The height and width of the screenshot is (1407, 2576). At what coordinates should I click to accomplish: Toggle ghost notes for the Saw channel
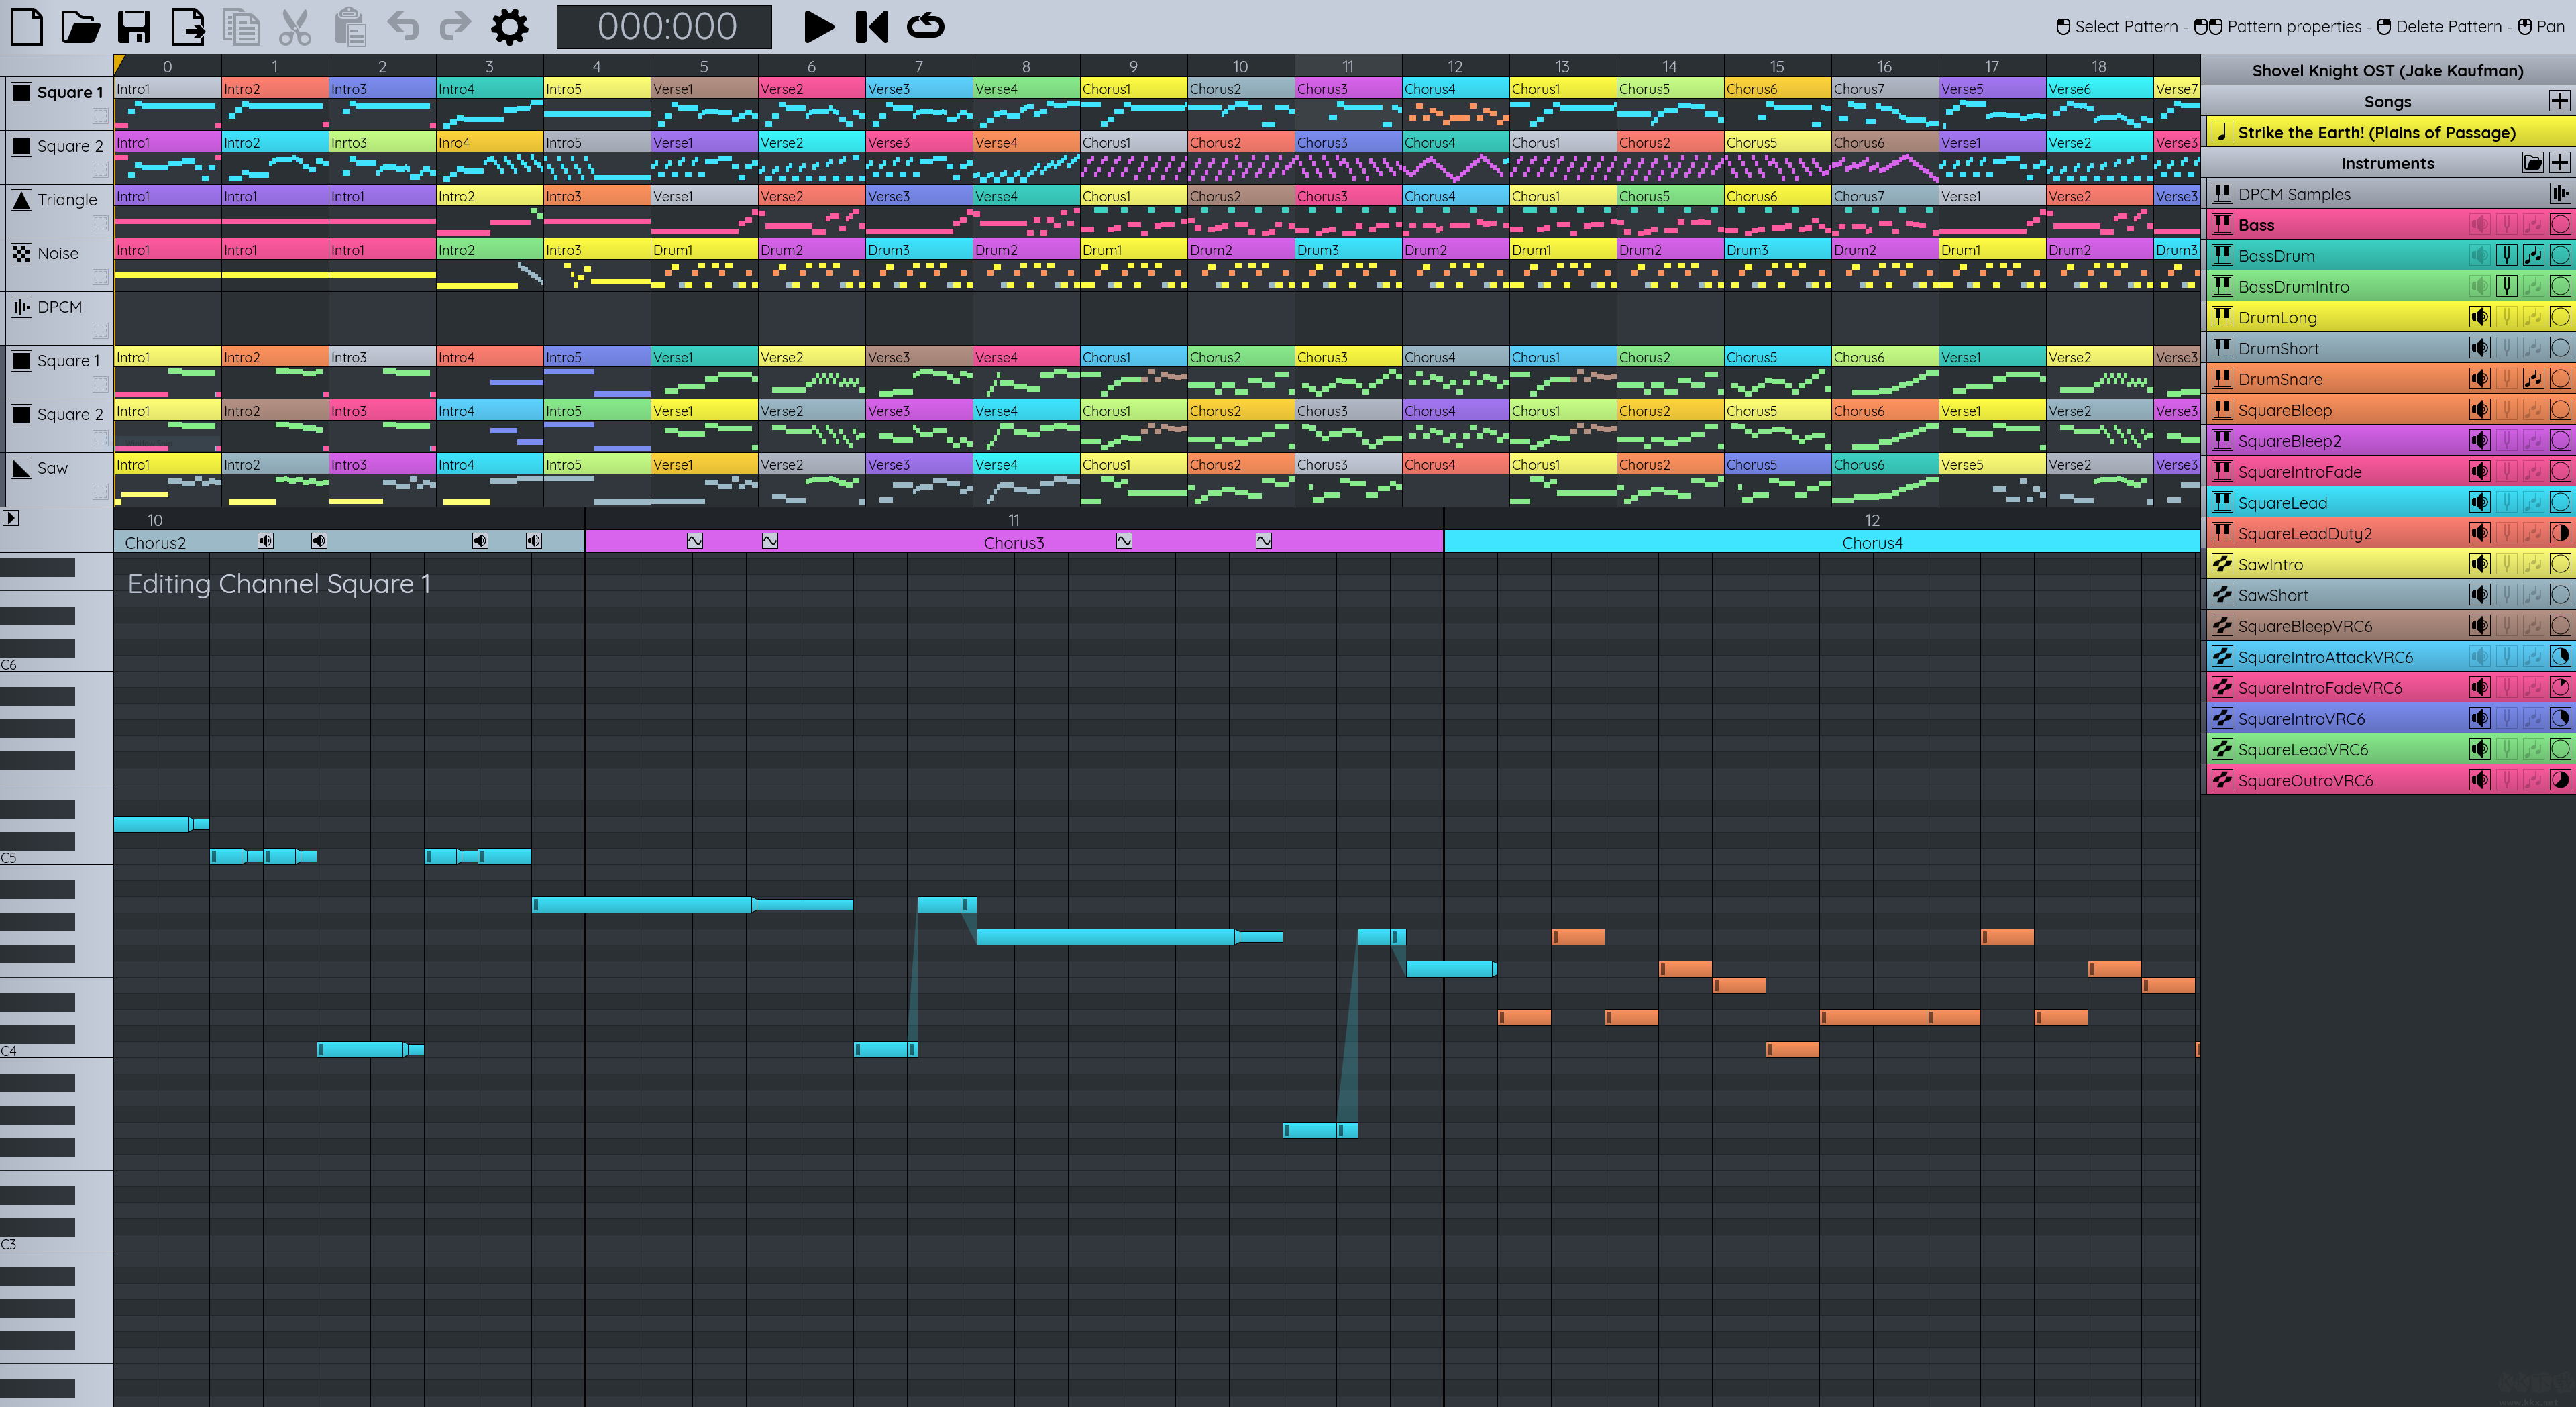100,491
